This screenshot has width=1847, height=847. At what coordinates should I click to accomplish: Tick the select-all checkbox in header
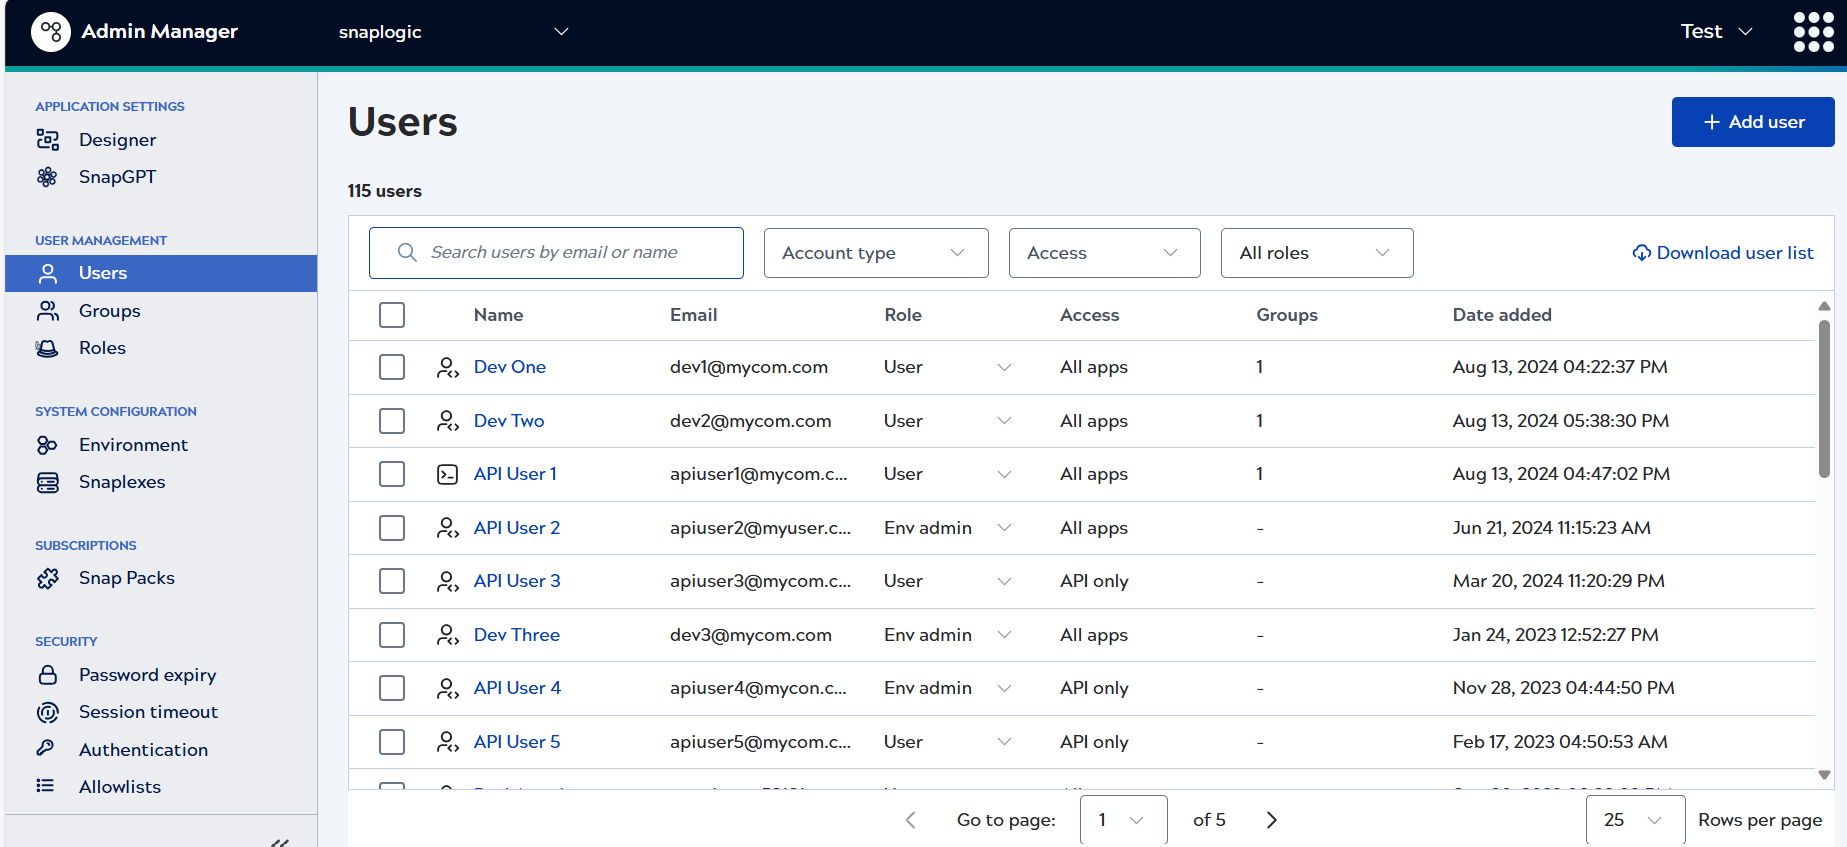[392, 315]
